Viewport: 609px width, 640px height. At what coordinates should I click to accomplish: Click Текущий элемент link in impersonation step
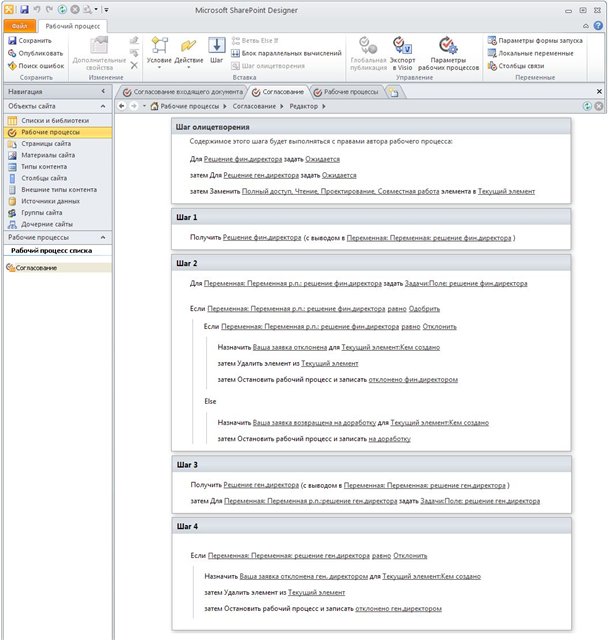[x=507, y=191]
